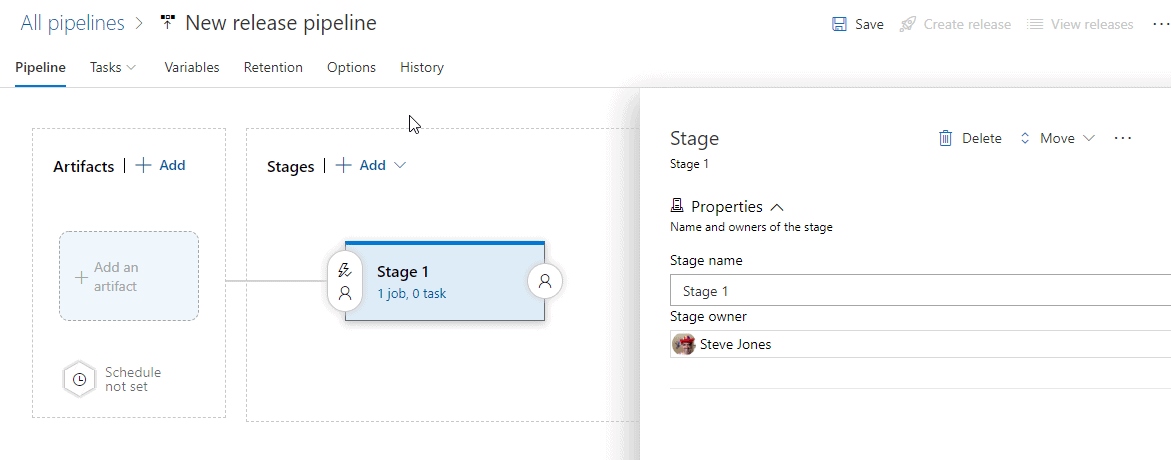Open the Stages Add dropdown

click(371, 166)
